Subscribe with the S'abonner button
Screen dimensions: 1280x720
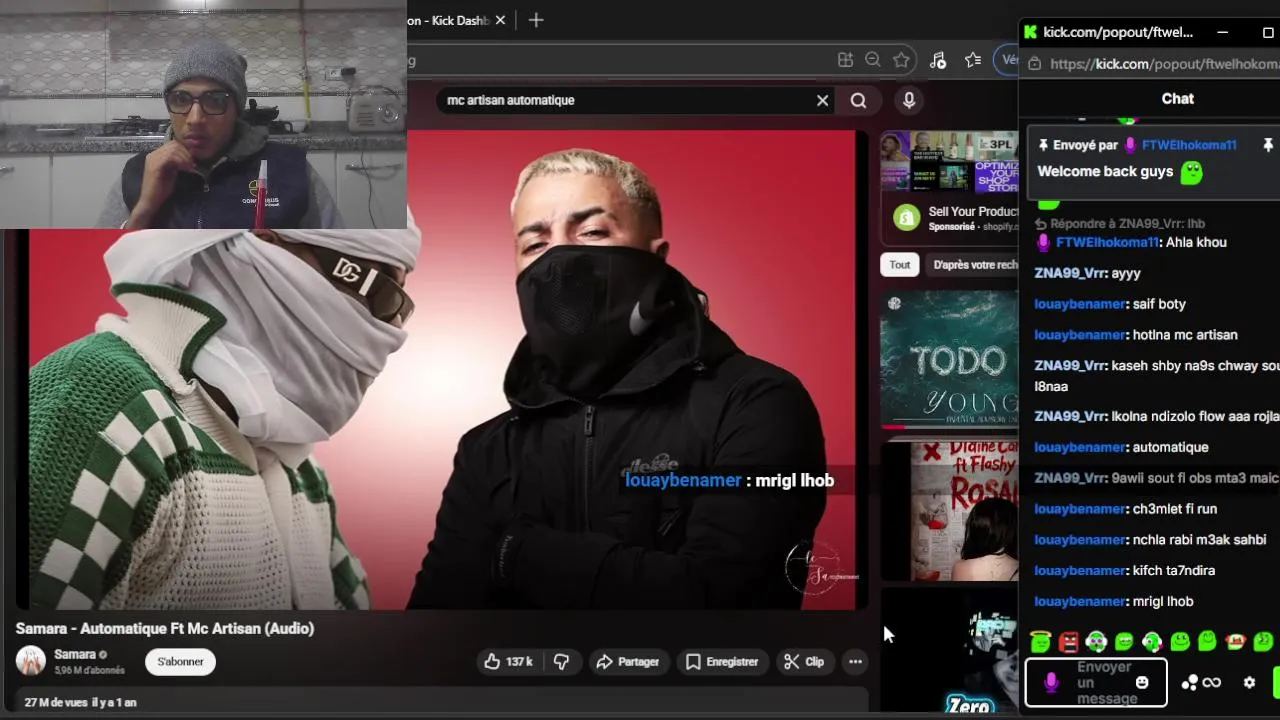tap(180, 661)
